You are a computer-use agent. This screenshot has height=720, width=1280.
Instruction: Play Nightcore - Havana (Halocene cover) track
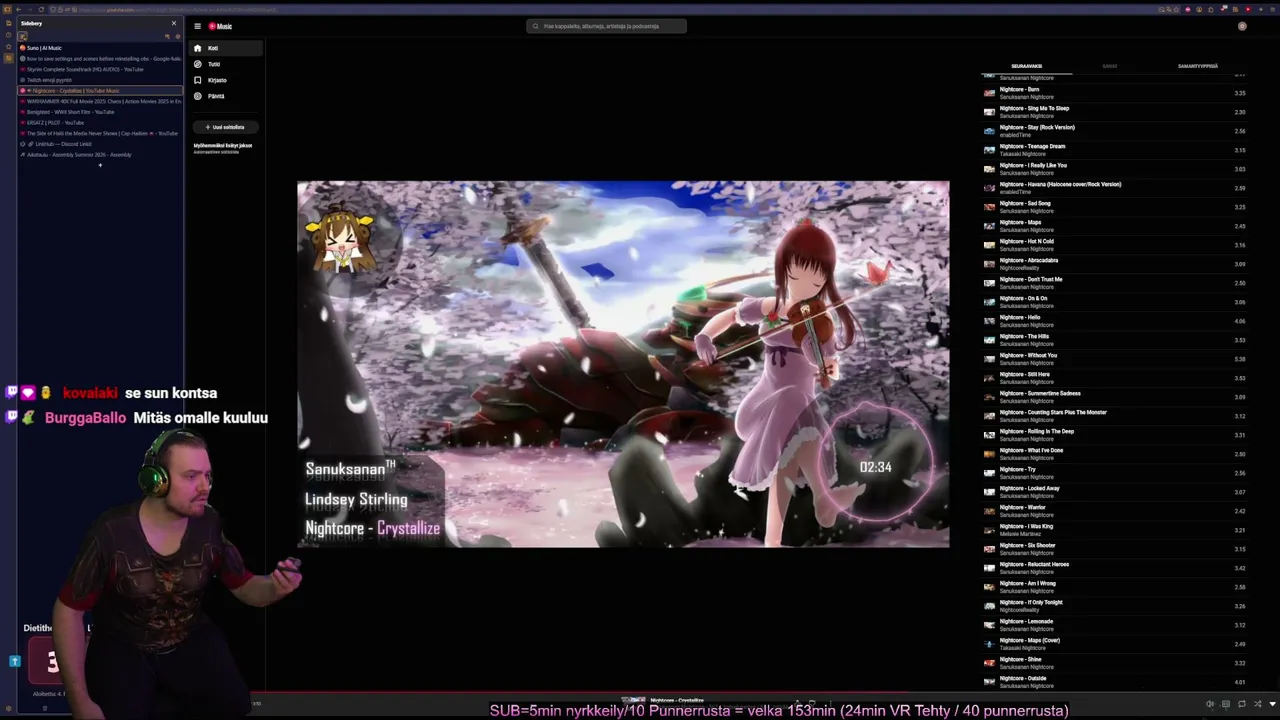[x=1114, y=188]
